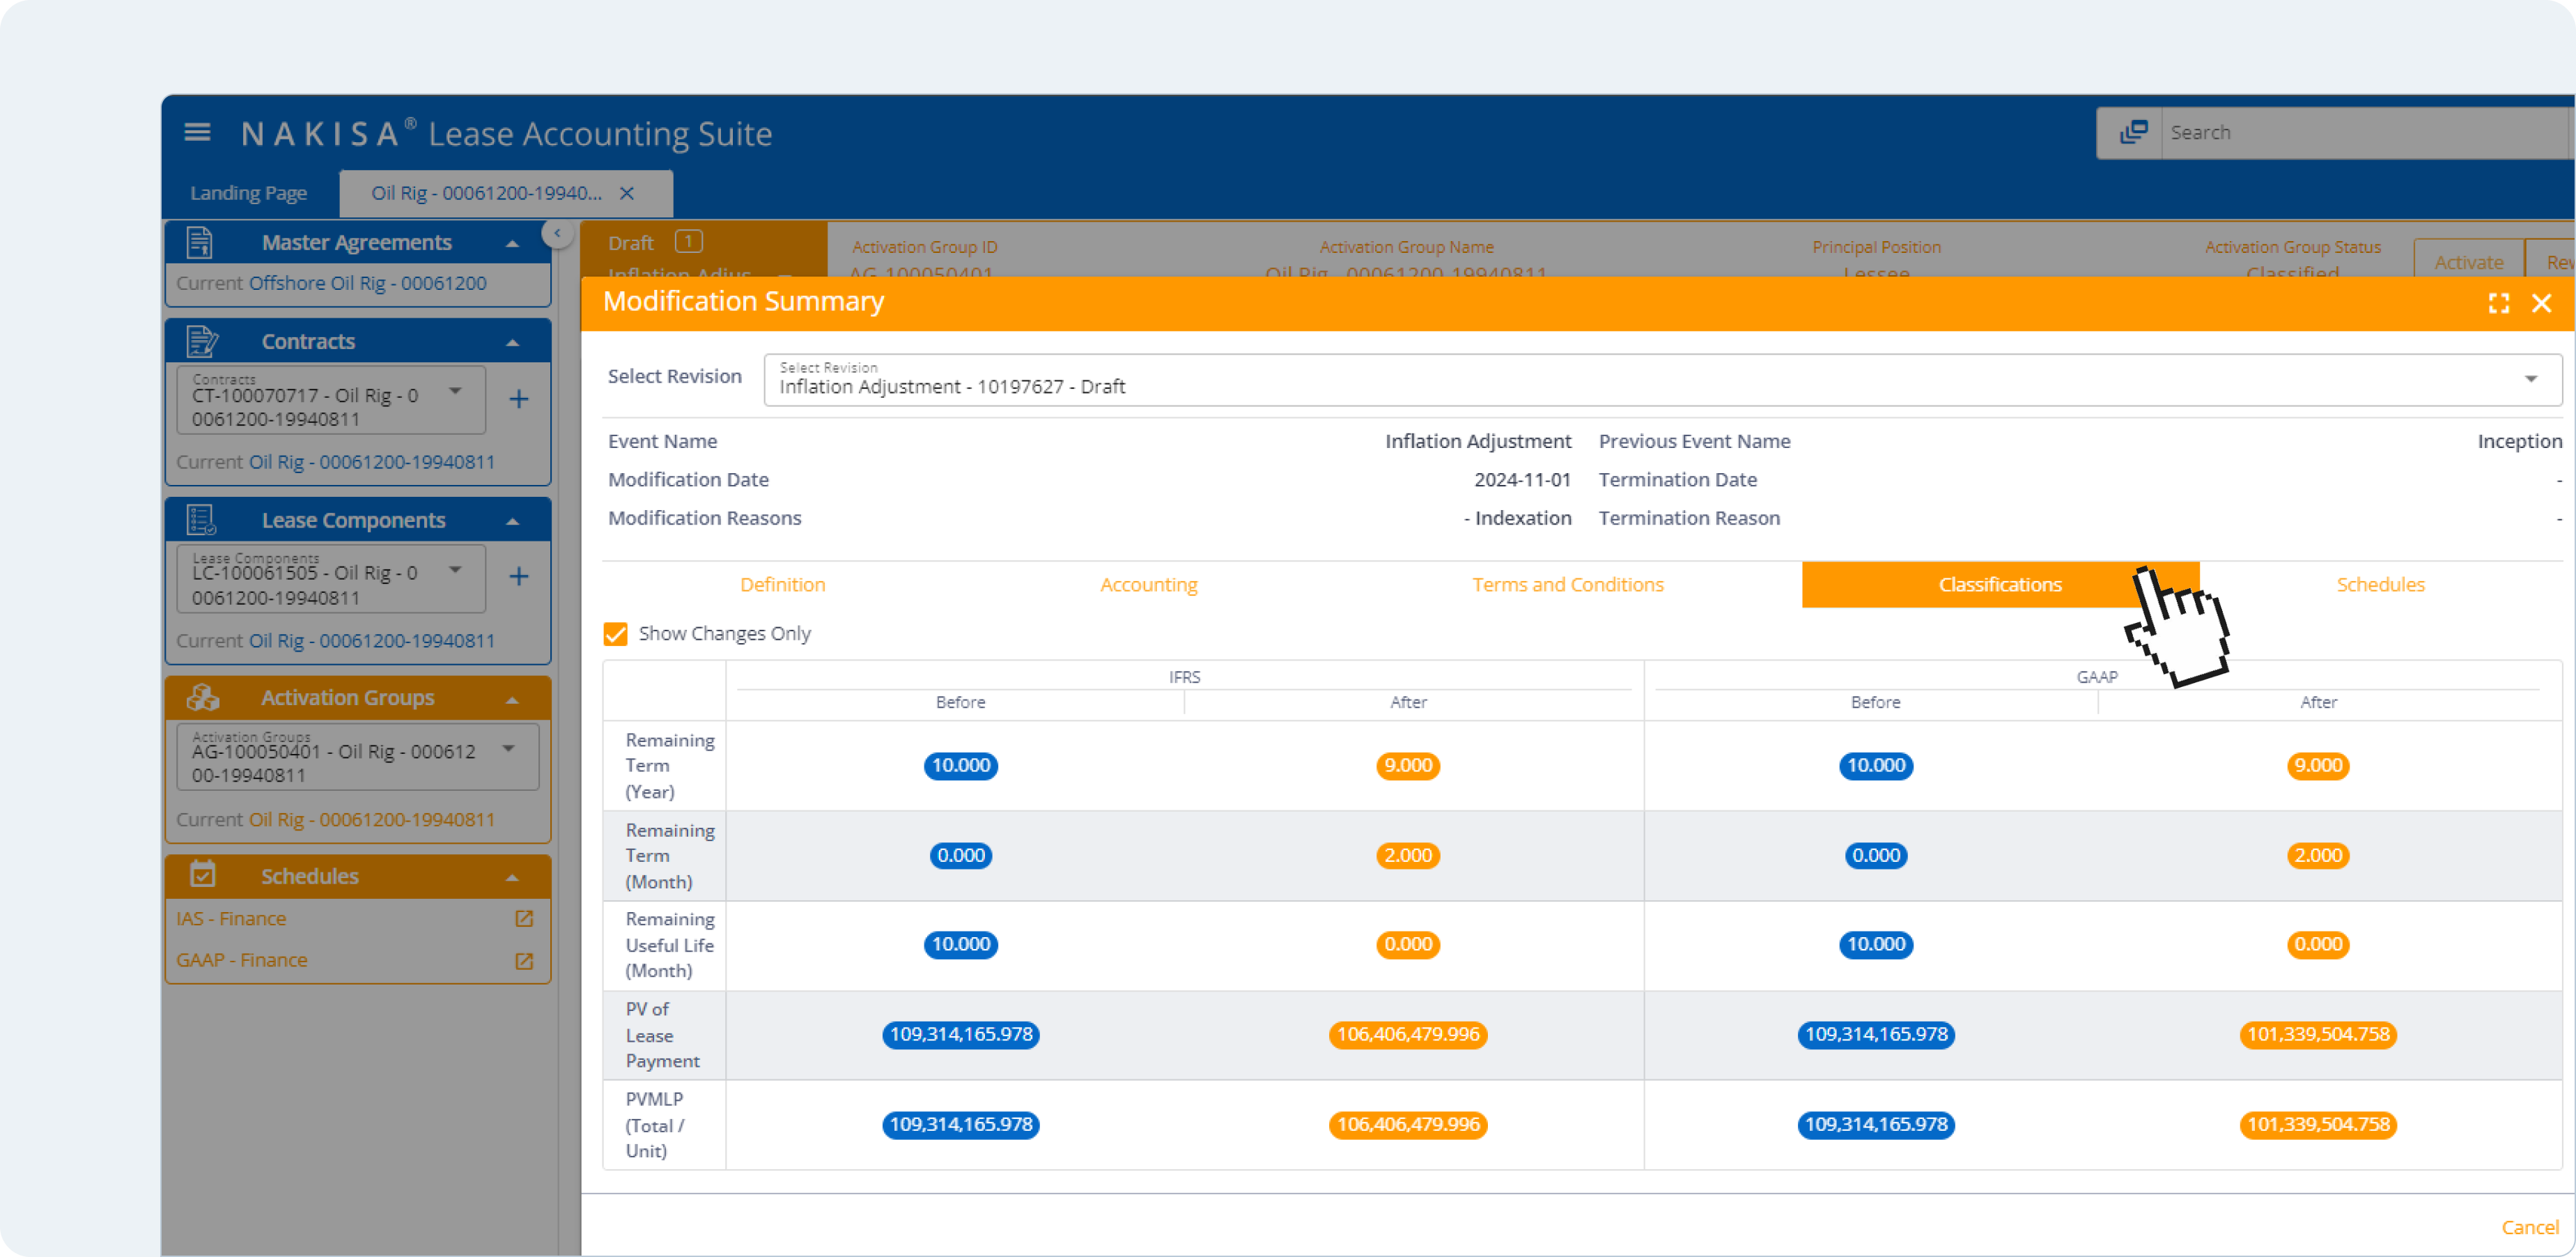Click the search scope icon beside Search

click(x=2132, y=132)
